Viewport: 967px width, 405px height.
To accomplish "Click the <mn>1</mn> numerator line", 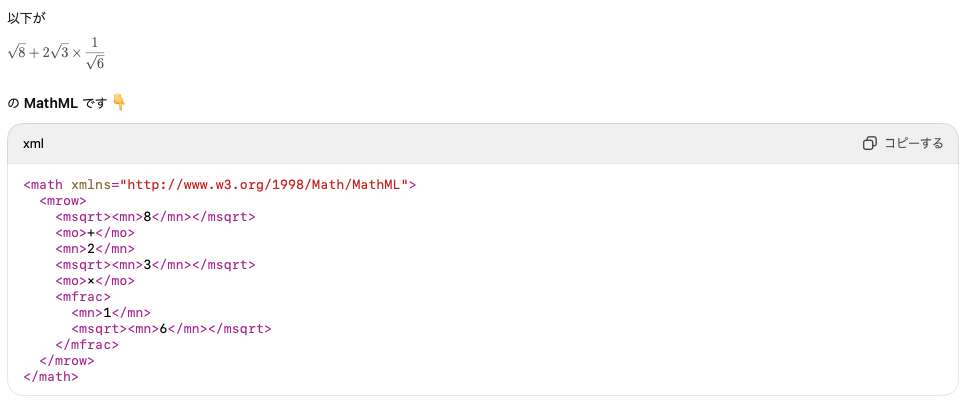I will point(111,313).
